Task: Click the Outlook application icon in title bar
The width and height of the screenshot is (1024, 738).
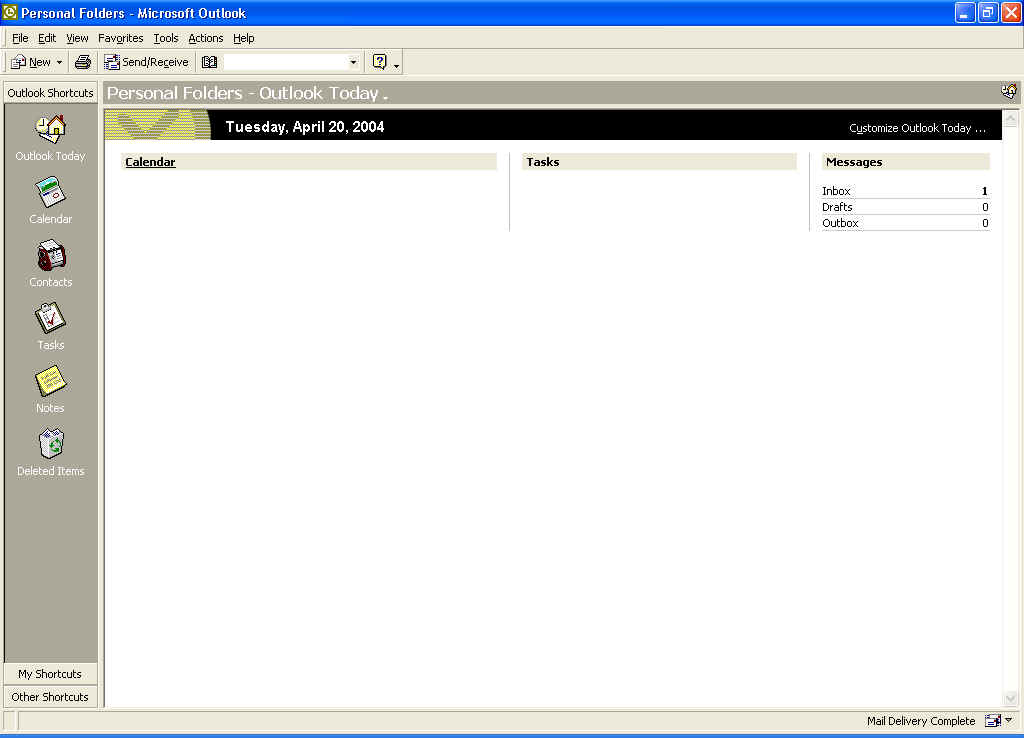Action: [x=10, y=12]
